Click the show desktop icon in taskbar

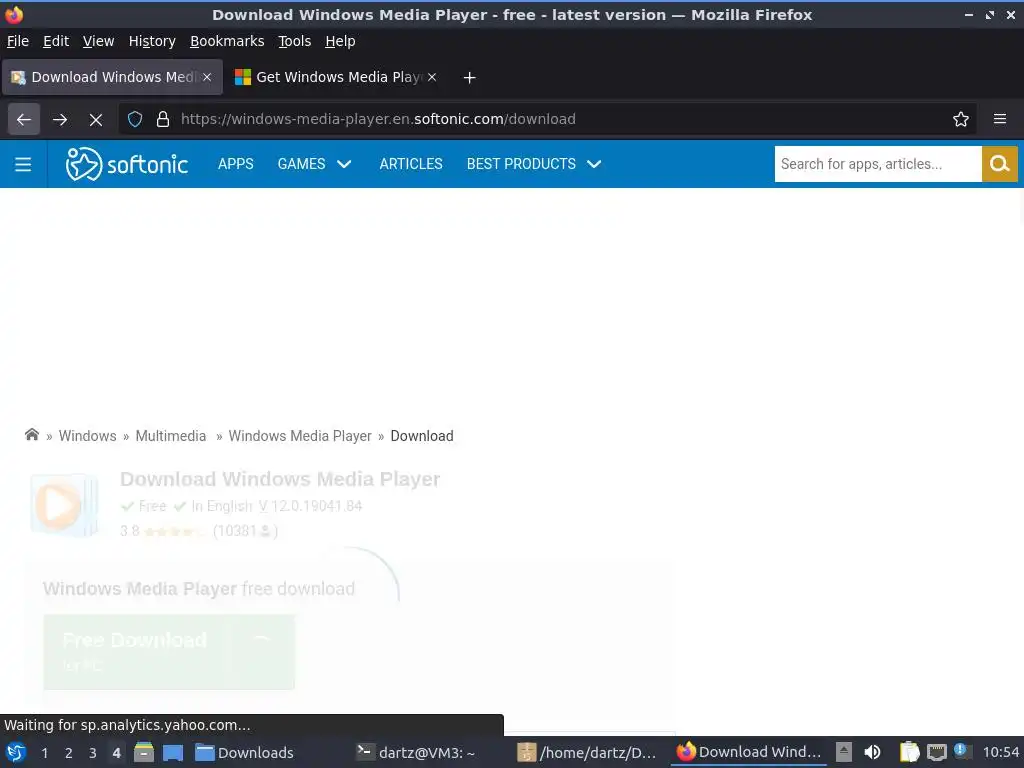pyautogui.click(x=173, y=752)
